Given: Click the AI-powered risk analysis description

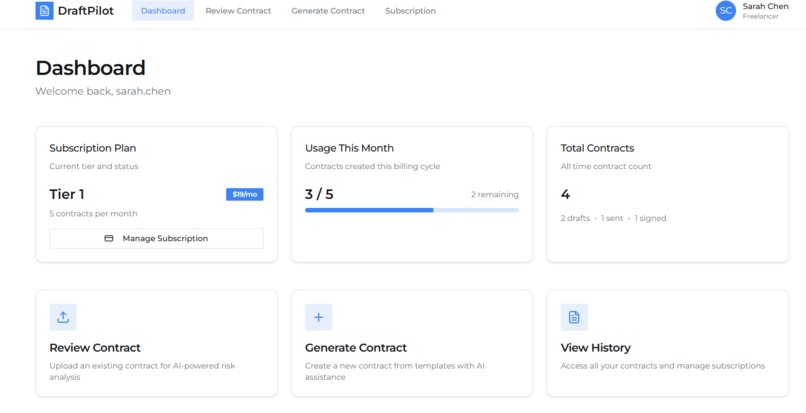Looking at the screenshot, I should click(x=142, y=371).
